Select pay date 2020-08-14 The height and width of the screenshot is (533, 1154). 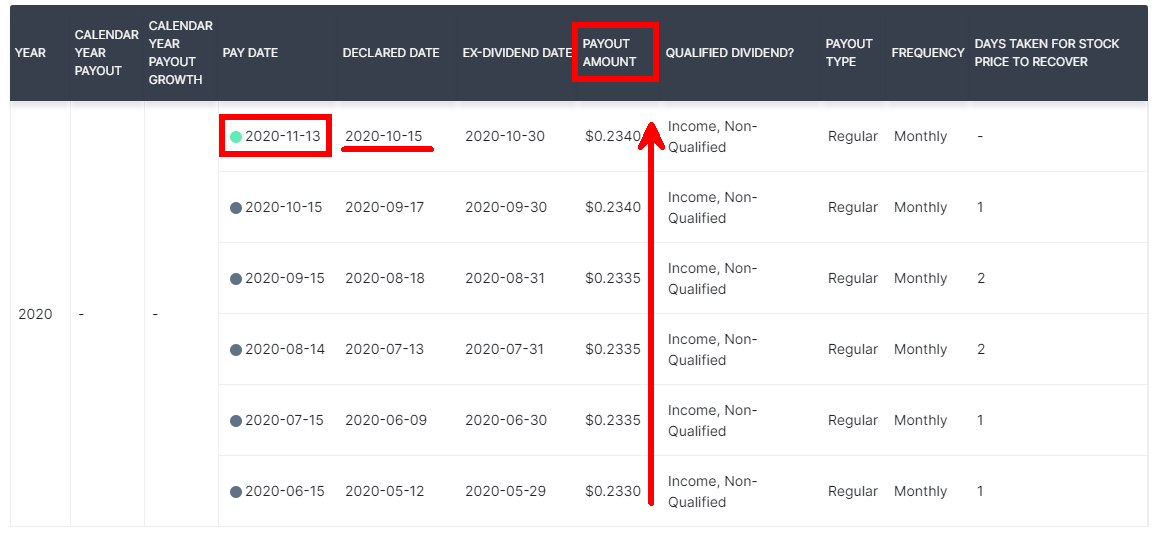coord(285,349)
